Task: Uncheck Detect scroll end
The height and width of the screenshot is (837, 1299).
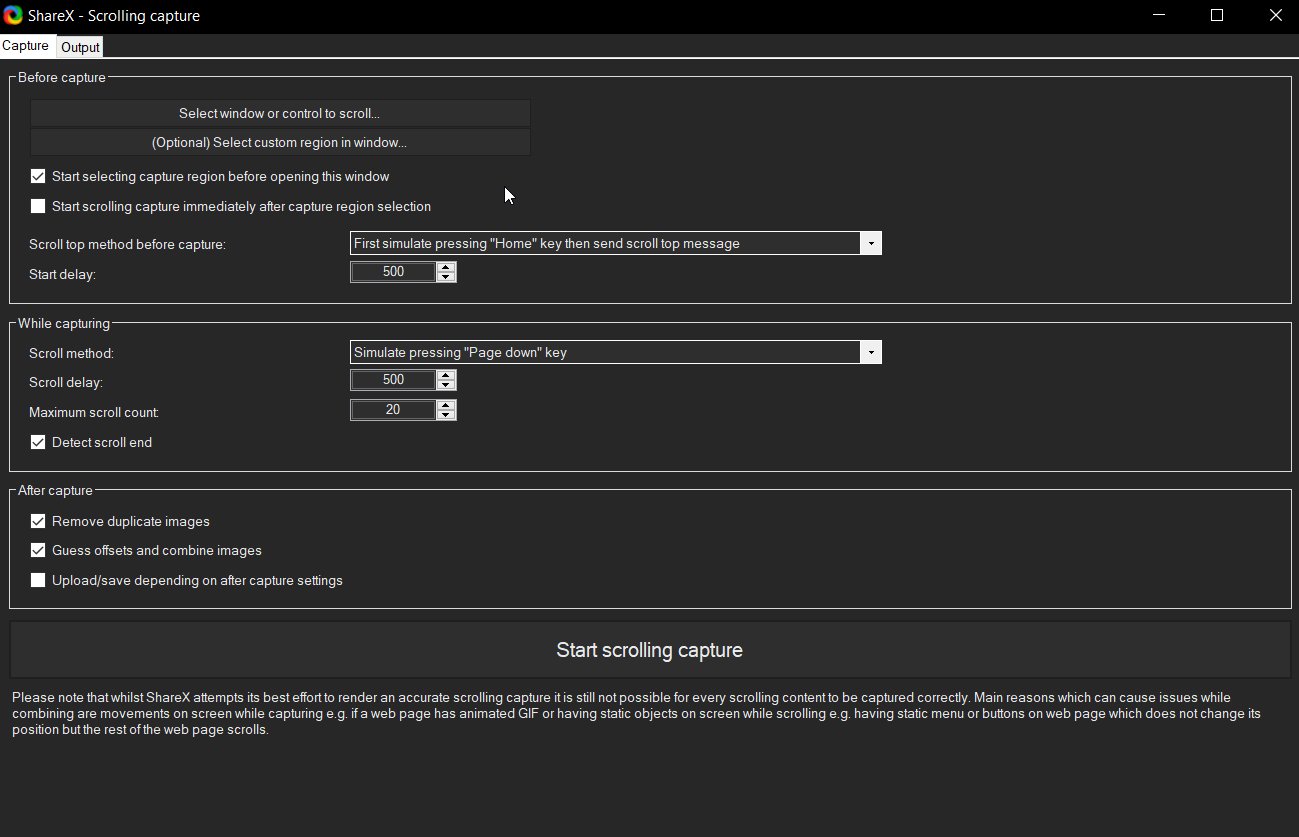Action: 38,442
